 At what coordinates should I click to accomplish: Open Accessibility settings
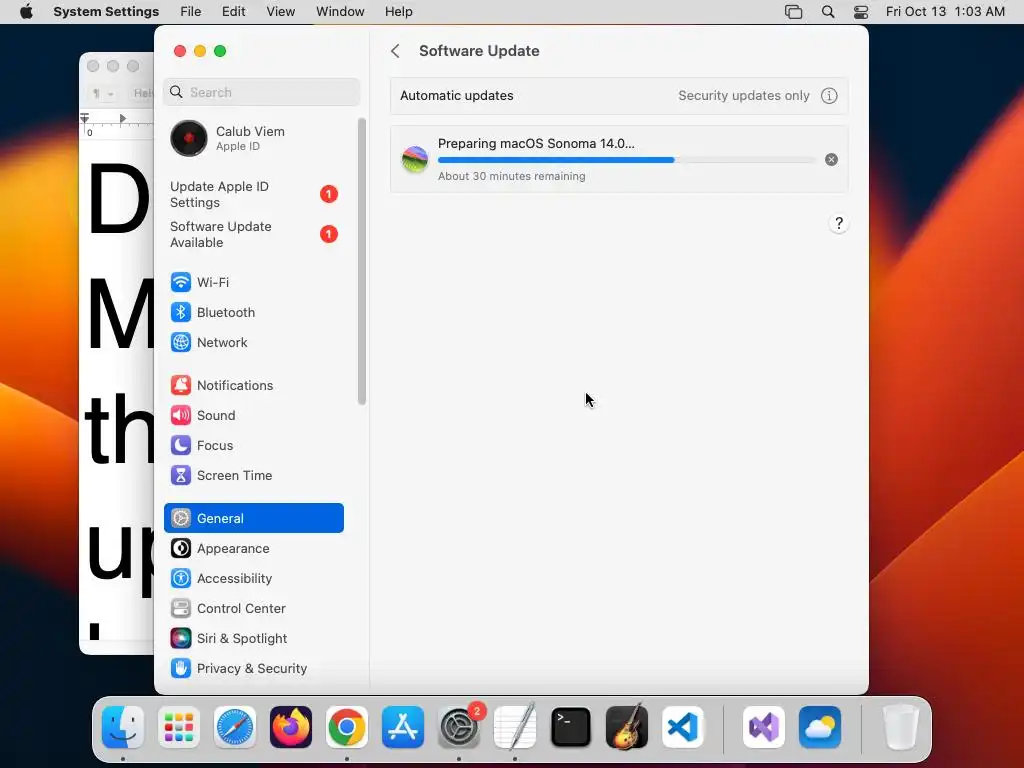click(253, 579)
